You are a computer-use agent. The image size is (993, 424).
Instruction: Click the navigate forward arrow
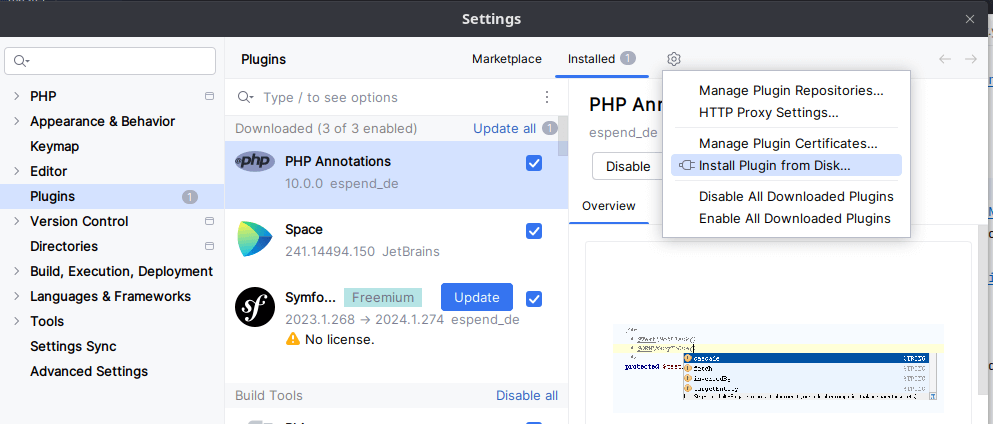pyautogui.click(x=971, y=59)
